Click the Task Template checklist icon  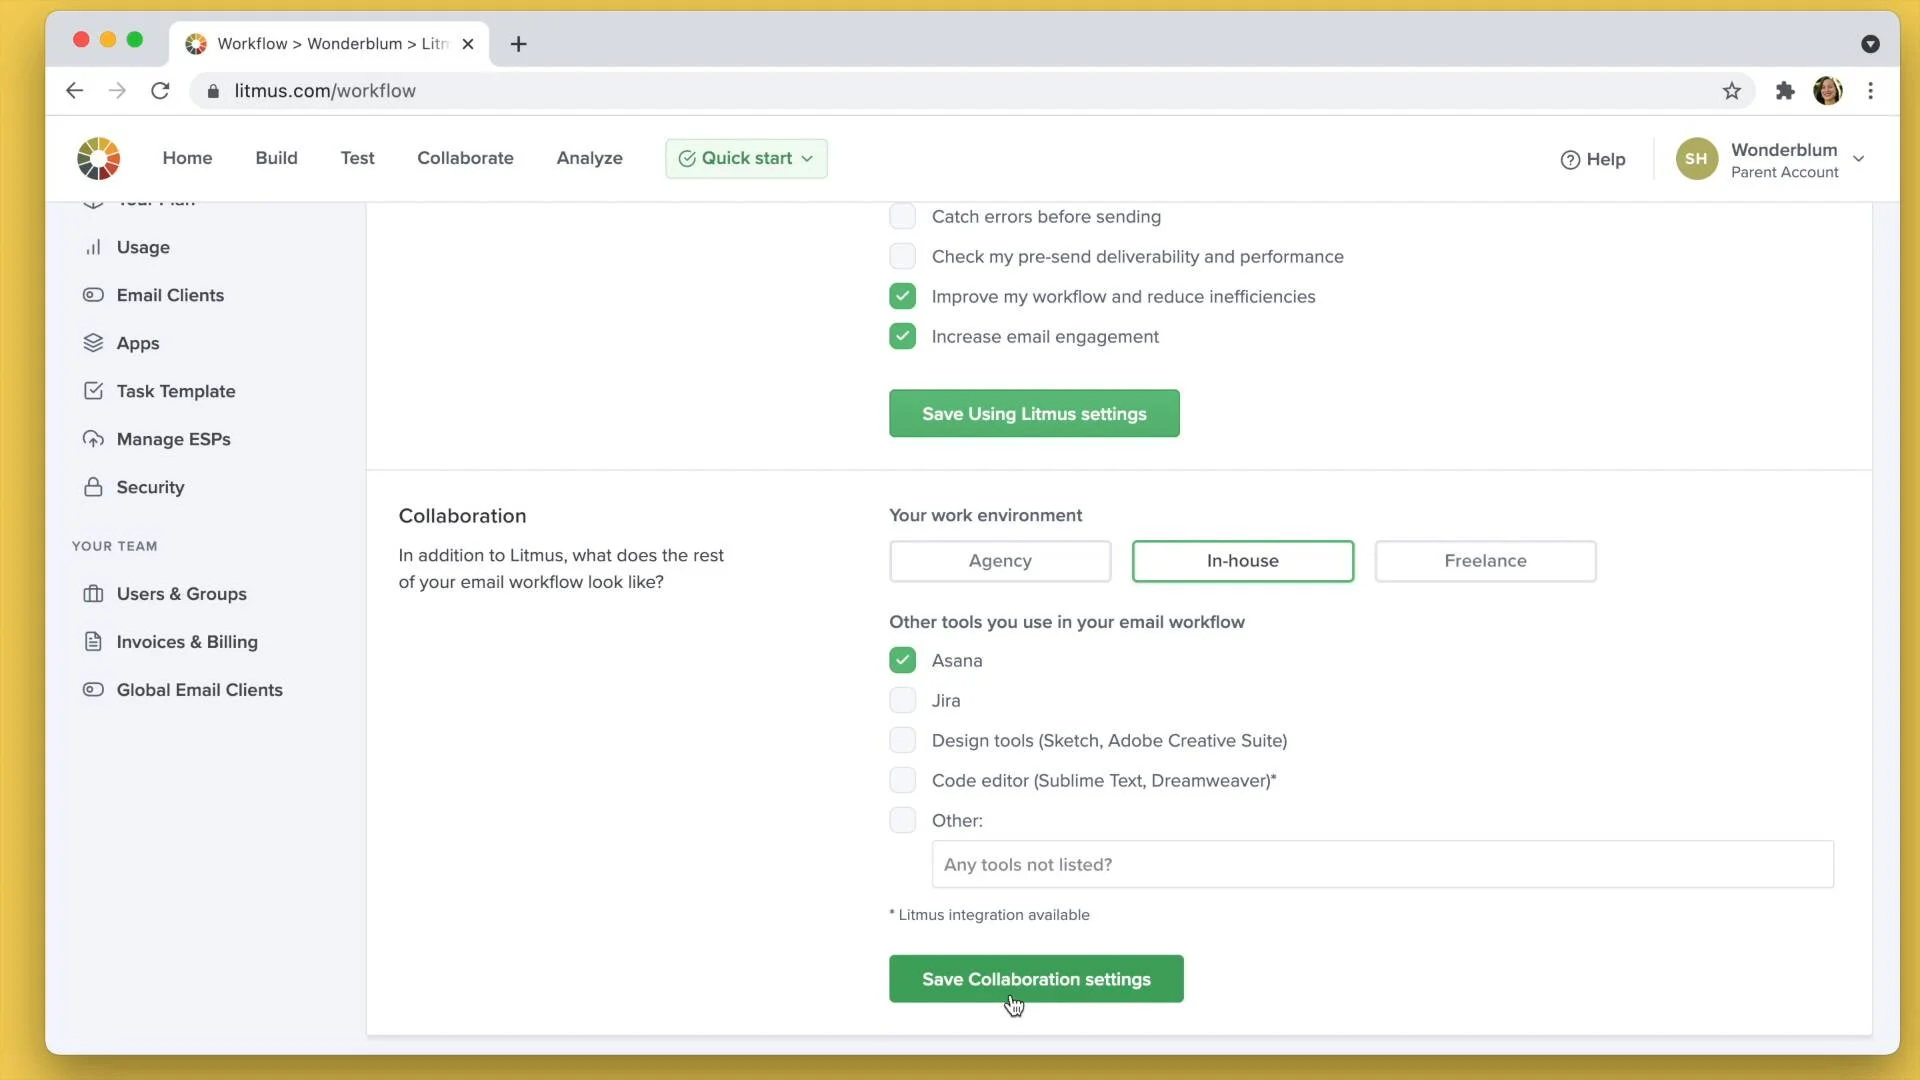[x=93, y=391]
